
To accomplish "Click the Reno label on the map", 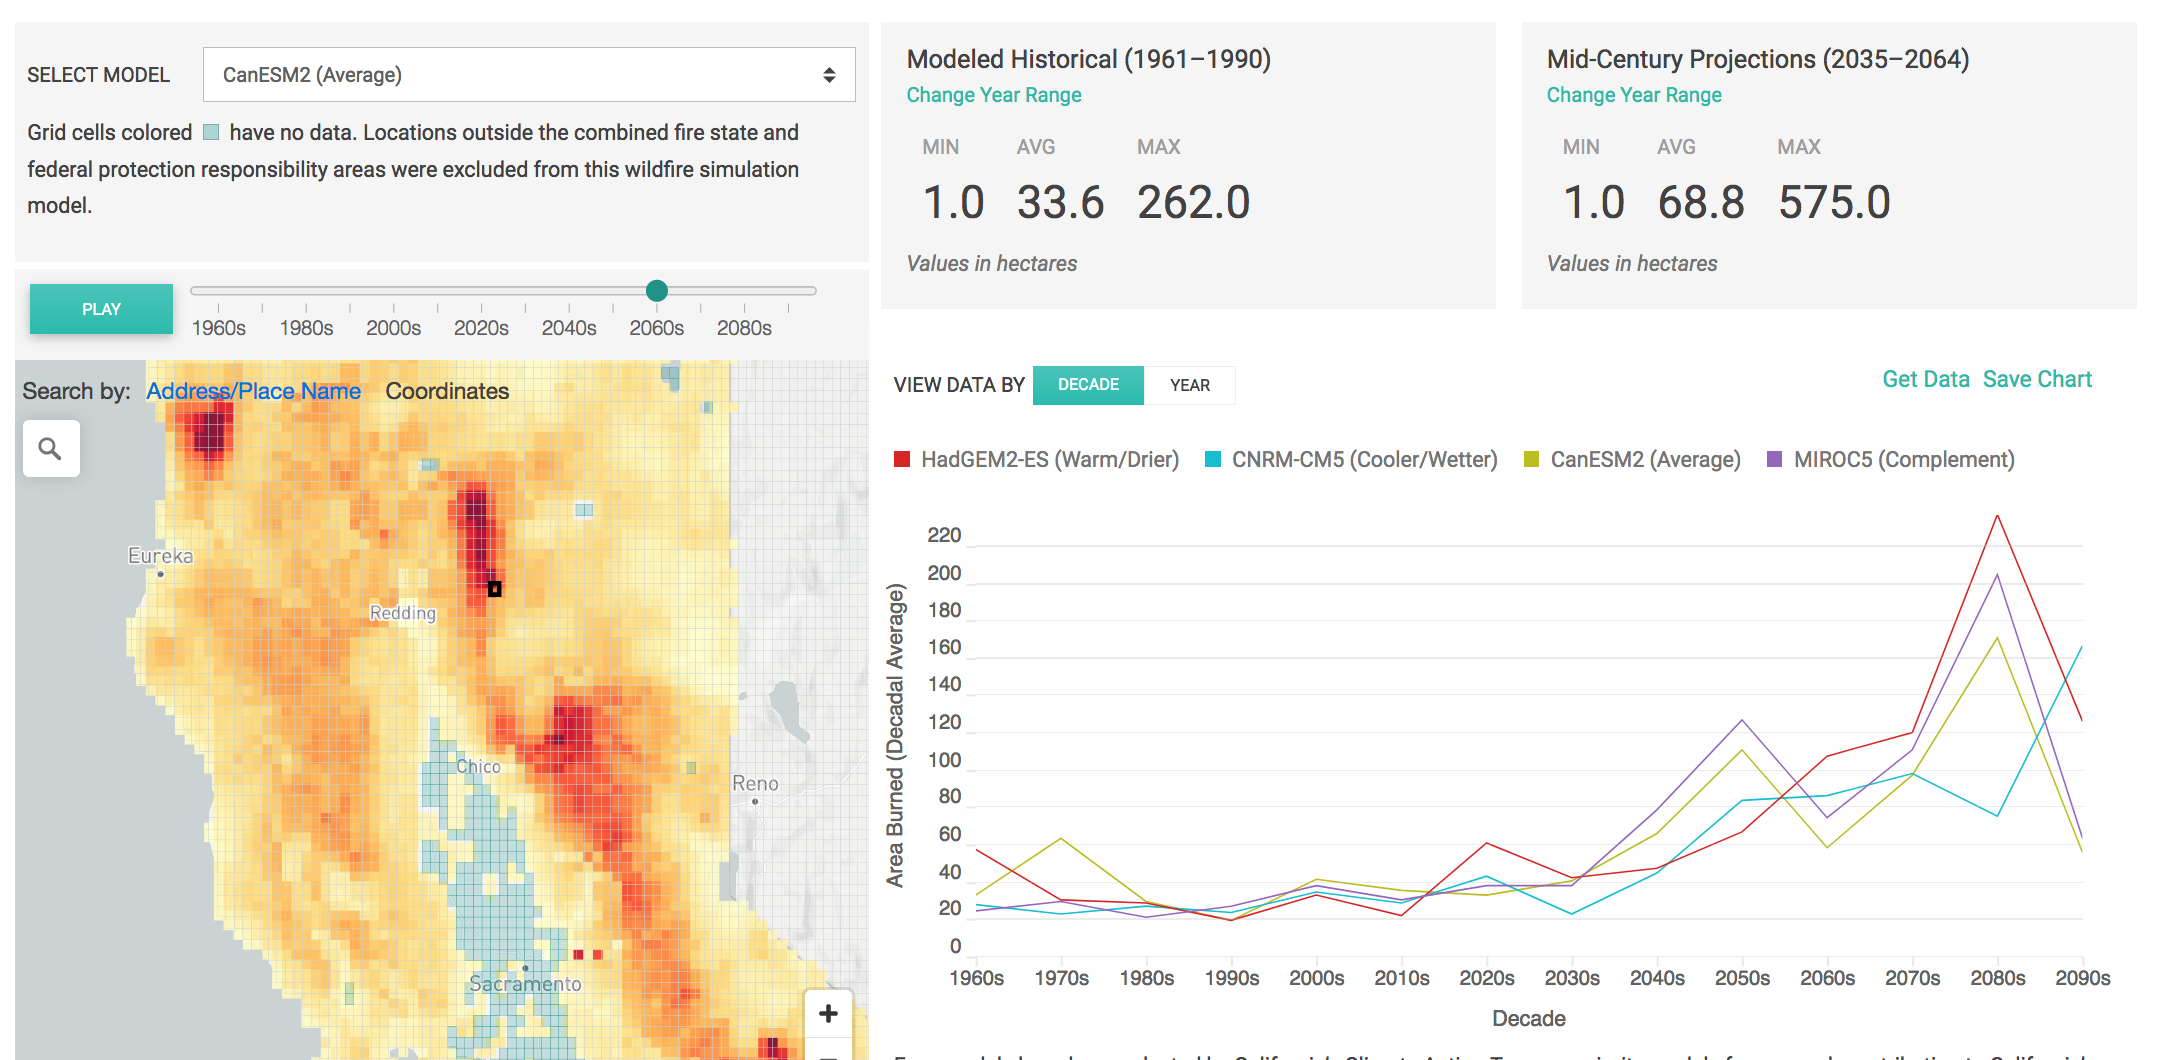I will [x=755, y=784].
